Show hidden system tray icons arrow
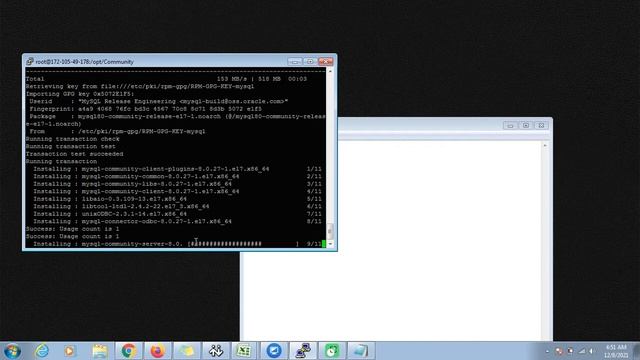The height and width of the screenshot is (360, 640). [x=547, y=351]
